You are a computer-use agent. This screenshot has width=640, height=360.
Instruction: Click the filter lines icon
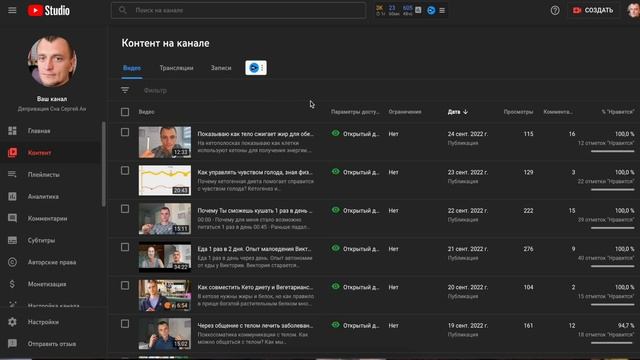pos(125,90)
